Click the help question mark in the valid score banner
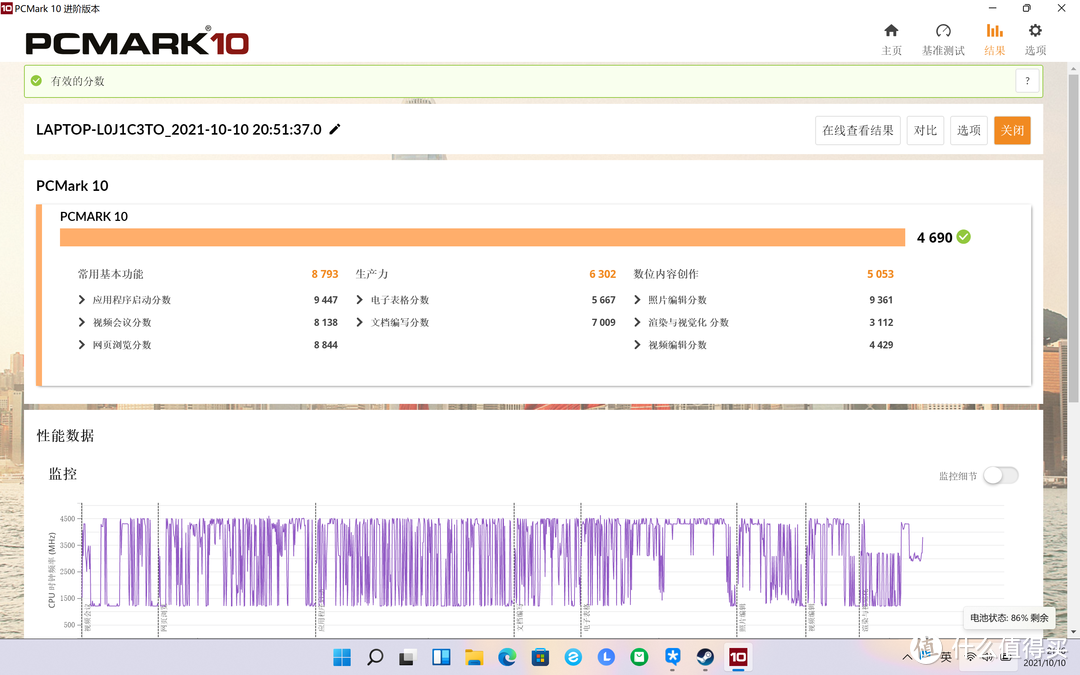1080x675 pixels. [x=1027, y=81]
